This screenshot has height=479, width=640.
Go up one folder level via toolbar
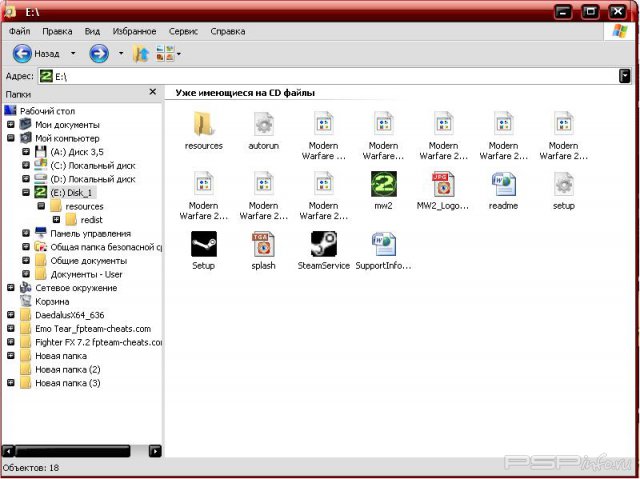pos(141,53)
